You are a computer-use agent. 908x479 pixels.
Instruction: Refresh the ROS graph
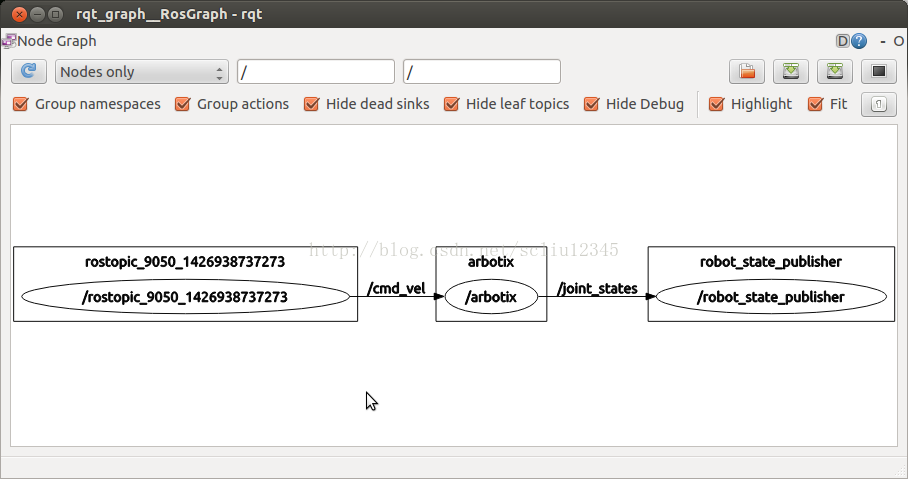coord(28,71)
